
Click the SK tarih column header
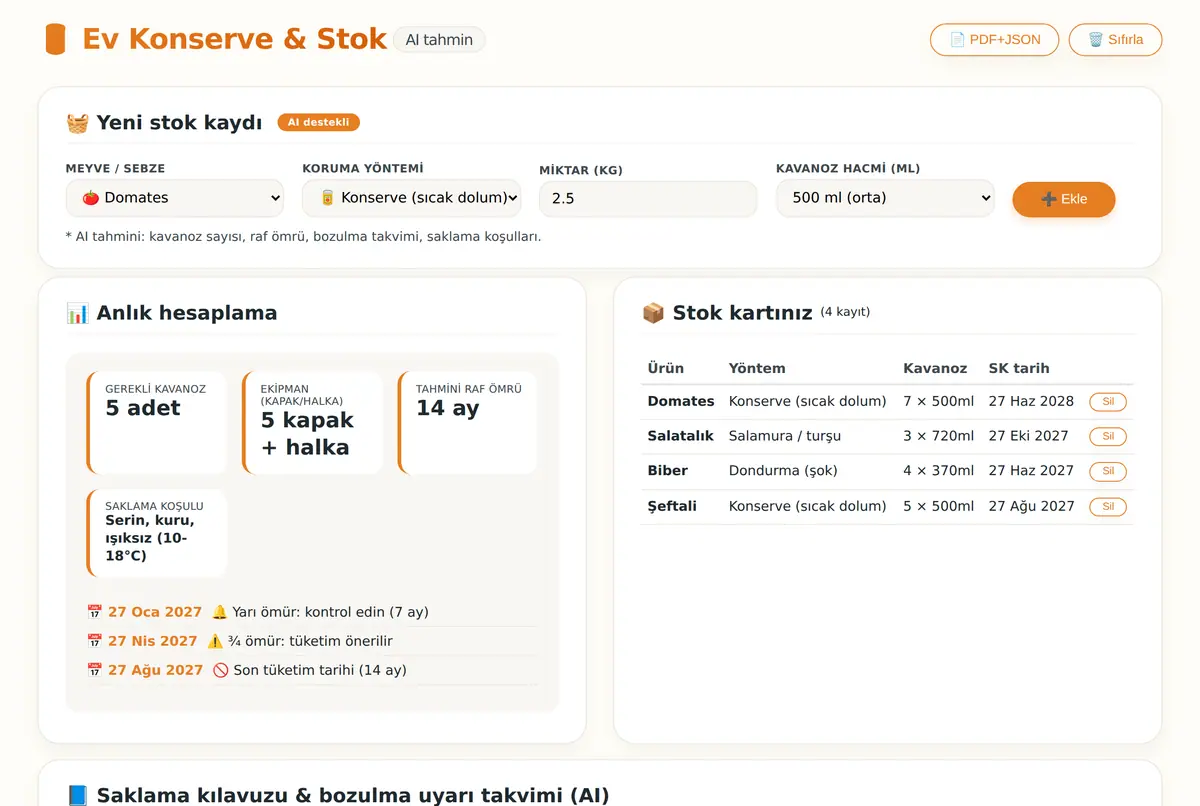tap(1019, 368)
